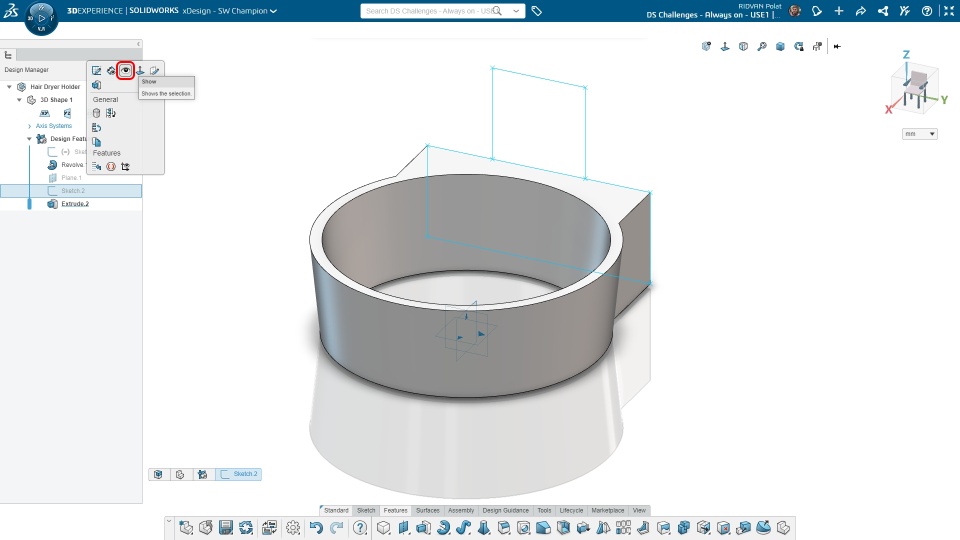
Task: Click the search field in the top bar
Action: tap(429, 11)
